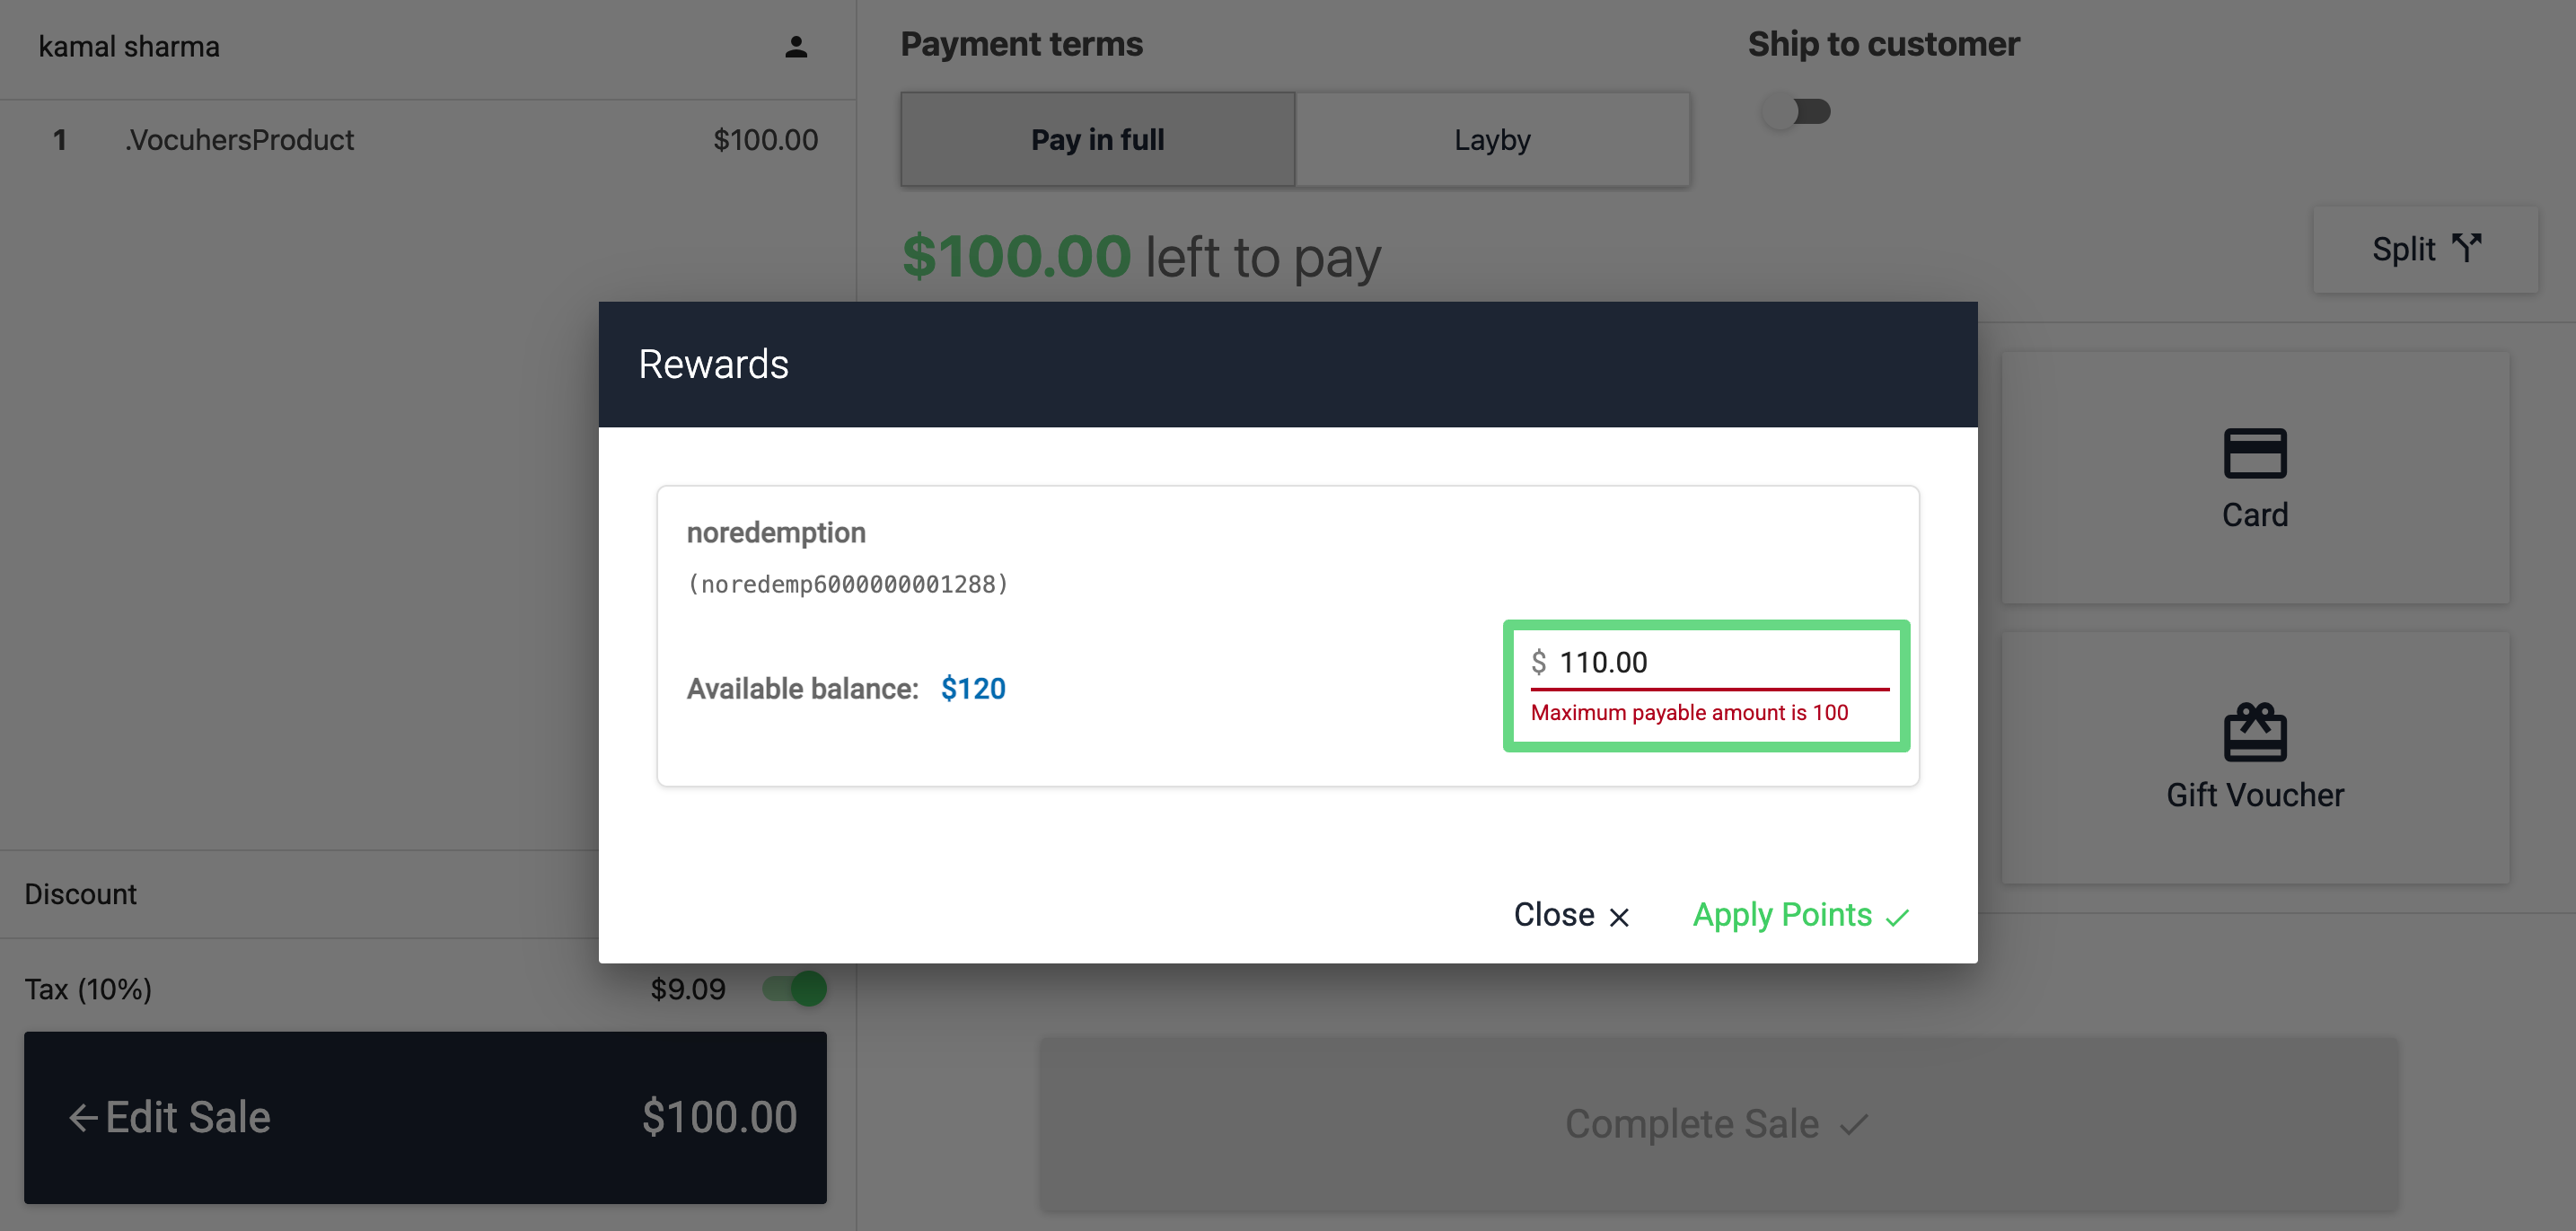Click the rewards amount input field
Viewport: 2576px width, 1231px height.
tap(1720, 662)
